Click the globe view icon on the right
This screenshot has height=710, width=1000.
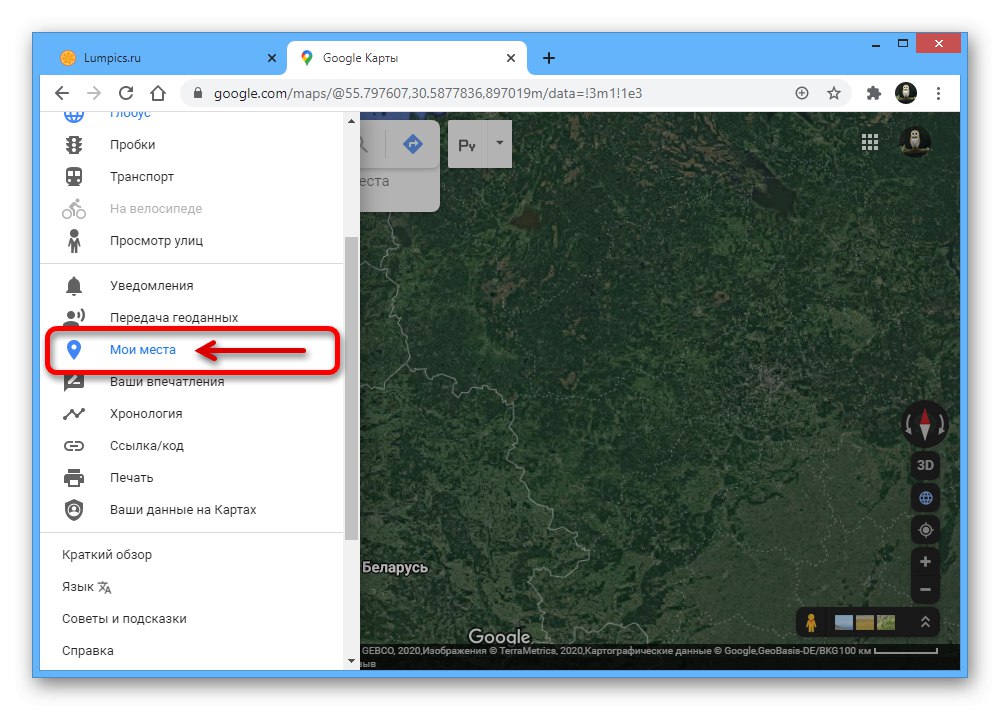(x=924, y=497)
